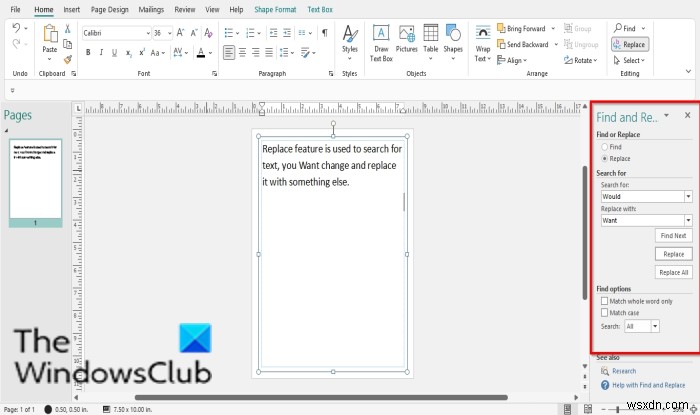Show paragraph marks with the pilcrow icon

325,33
